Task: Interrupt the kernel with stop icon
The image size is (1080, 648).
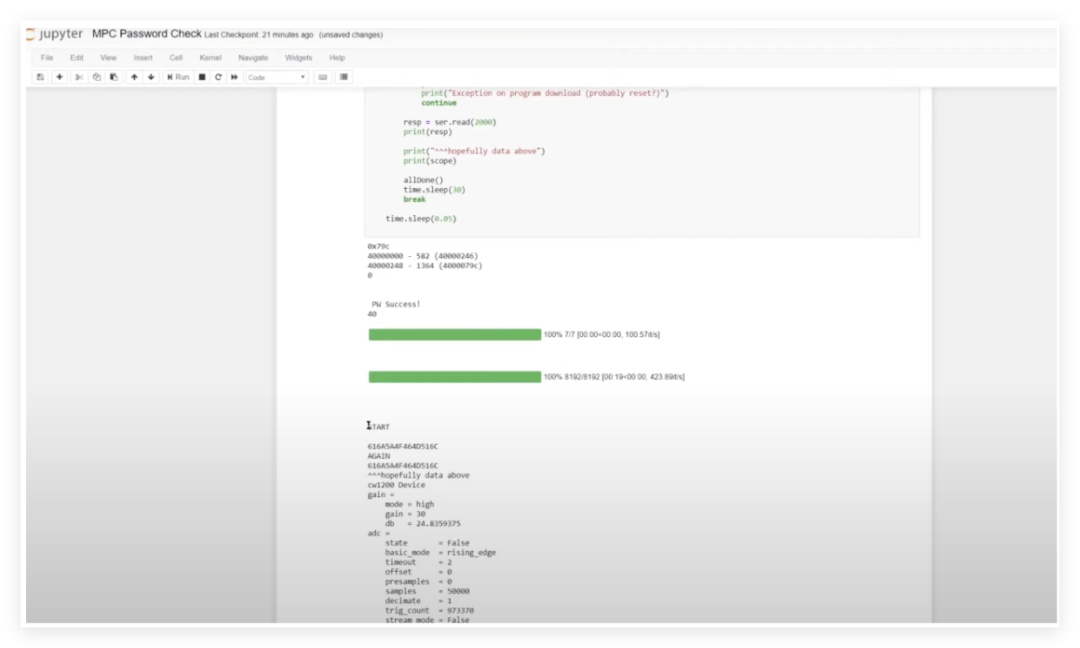Action: coord(202,77)
